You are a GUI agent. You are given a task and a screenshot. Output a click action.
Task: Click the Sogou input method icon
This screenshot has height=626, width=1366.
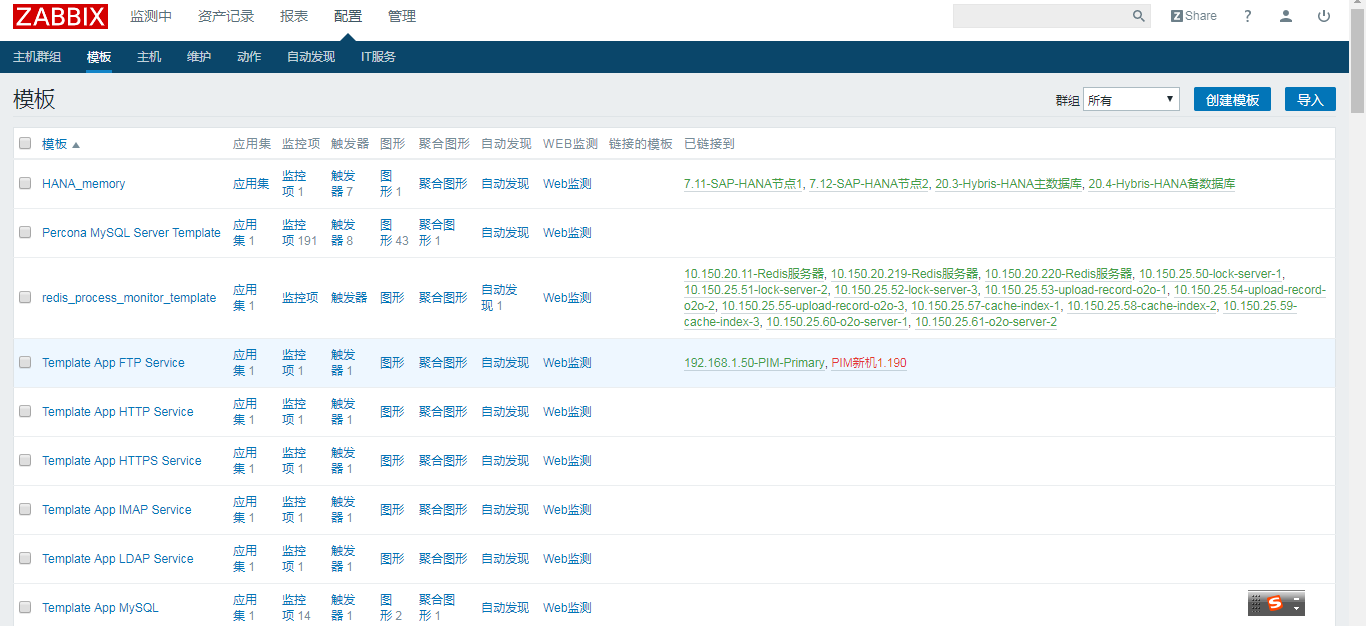pyautogui.click(x=1275, y=603)
